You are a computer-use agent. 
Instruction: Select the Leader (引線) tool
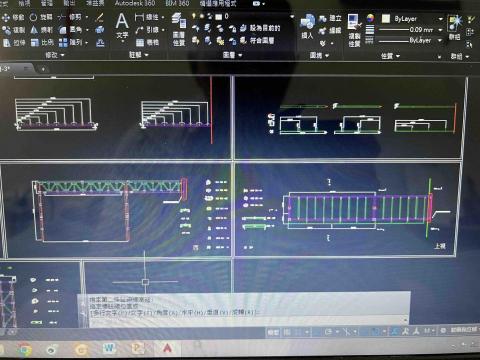[147, 30]
